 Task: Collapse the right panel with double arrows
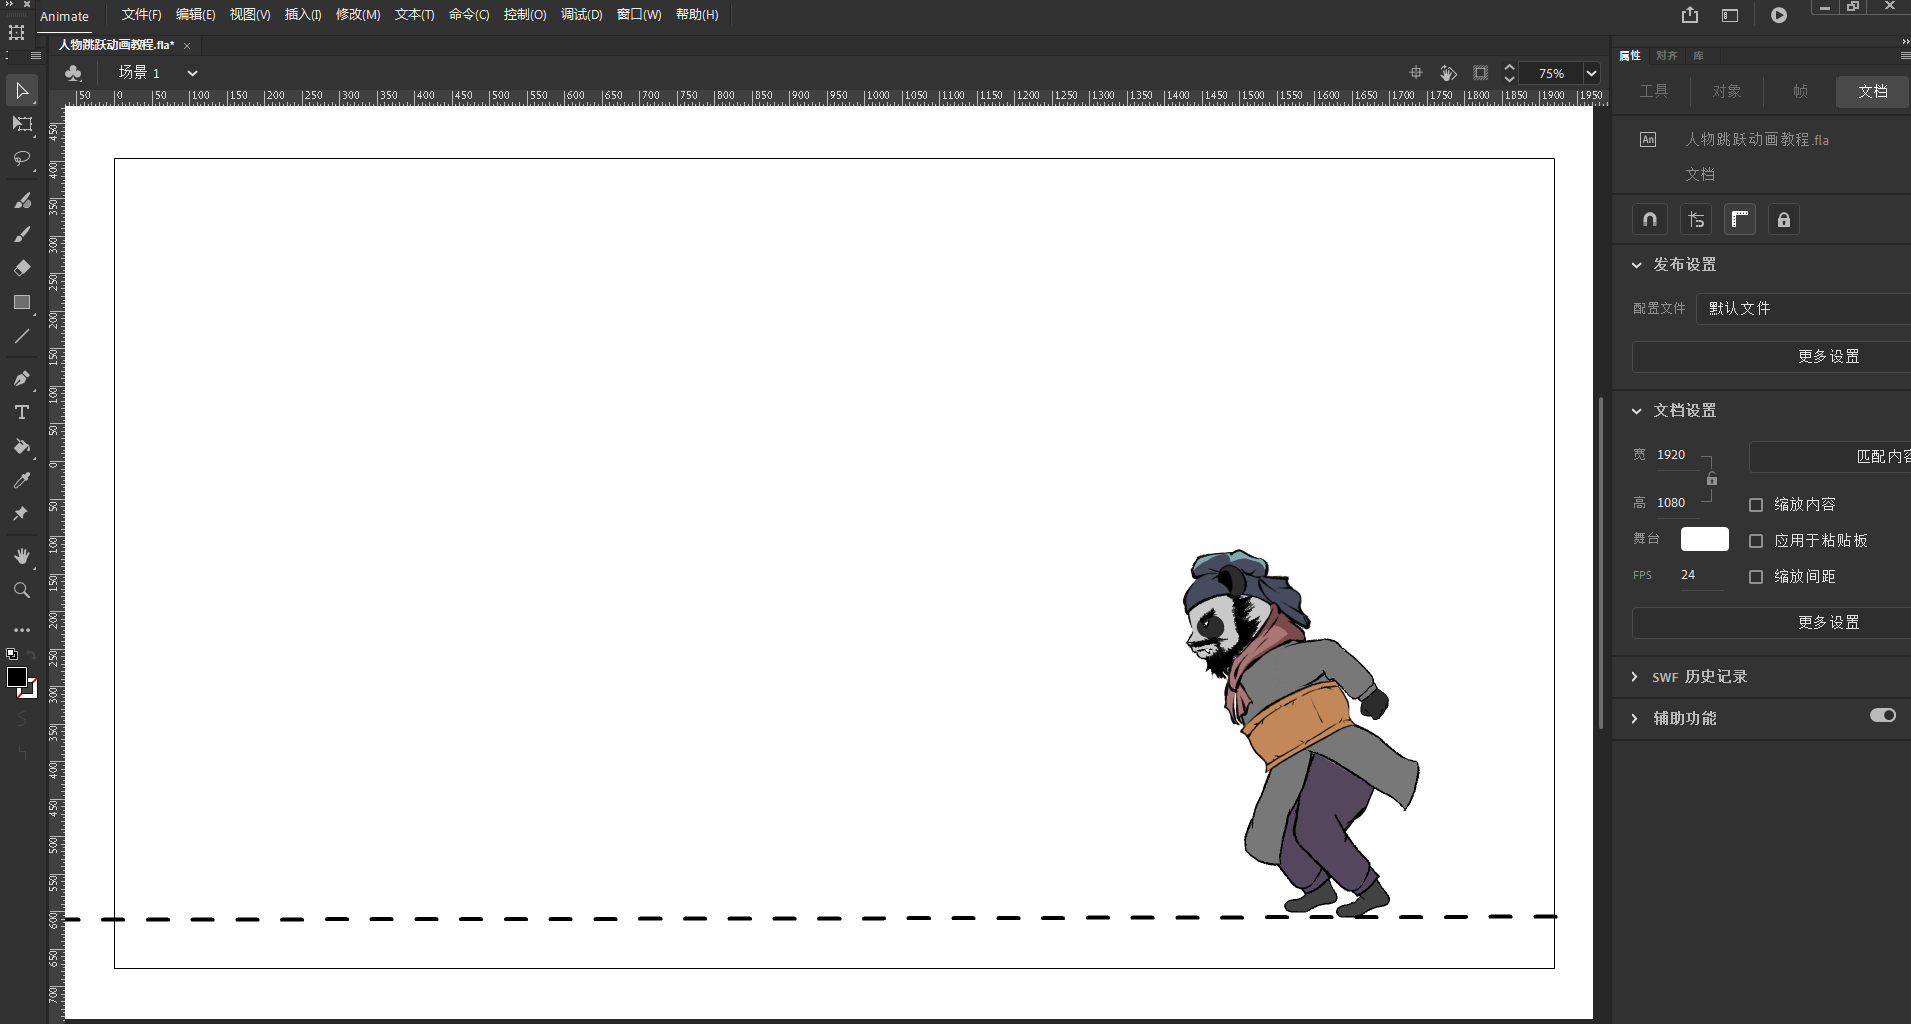pyautogui.click(x=1905, y=41)
